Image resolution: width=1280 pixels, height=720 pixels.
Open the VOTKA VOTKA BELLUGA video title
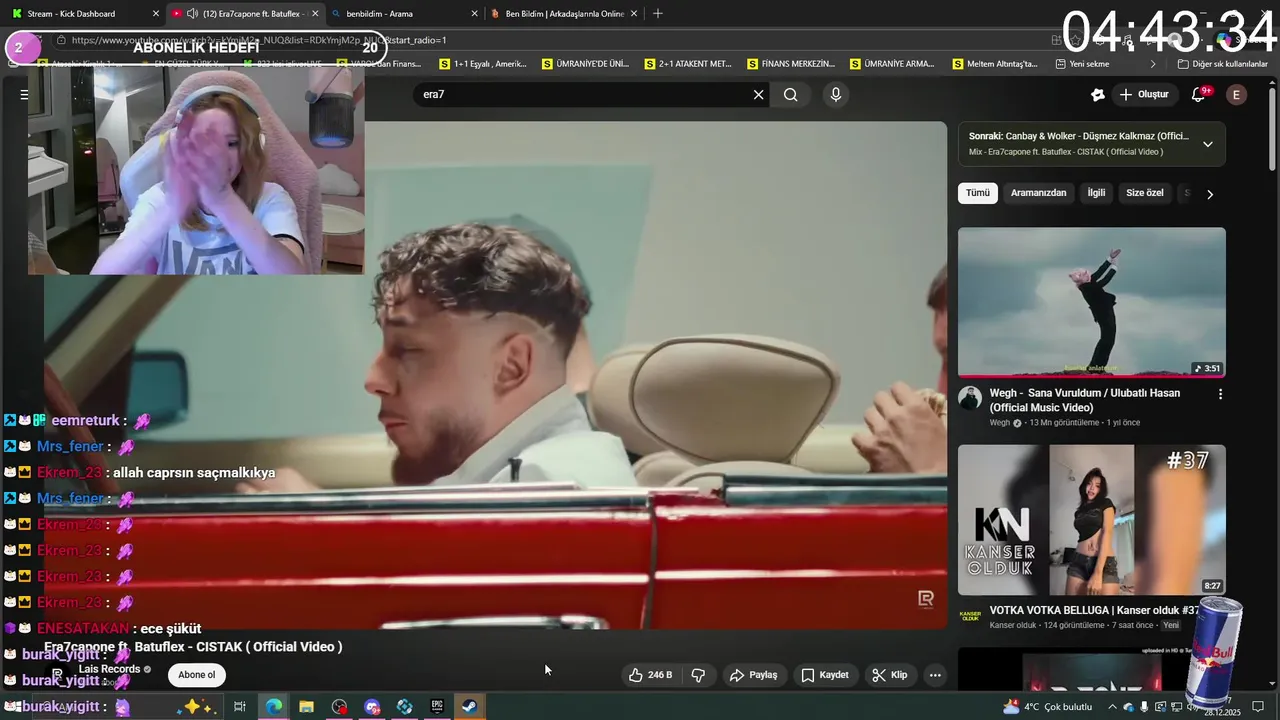(x=1094, y=610)
